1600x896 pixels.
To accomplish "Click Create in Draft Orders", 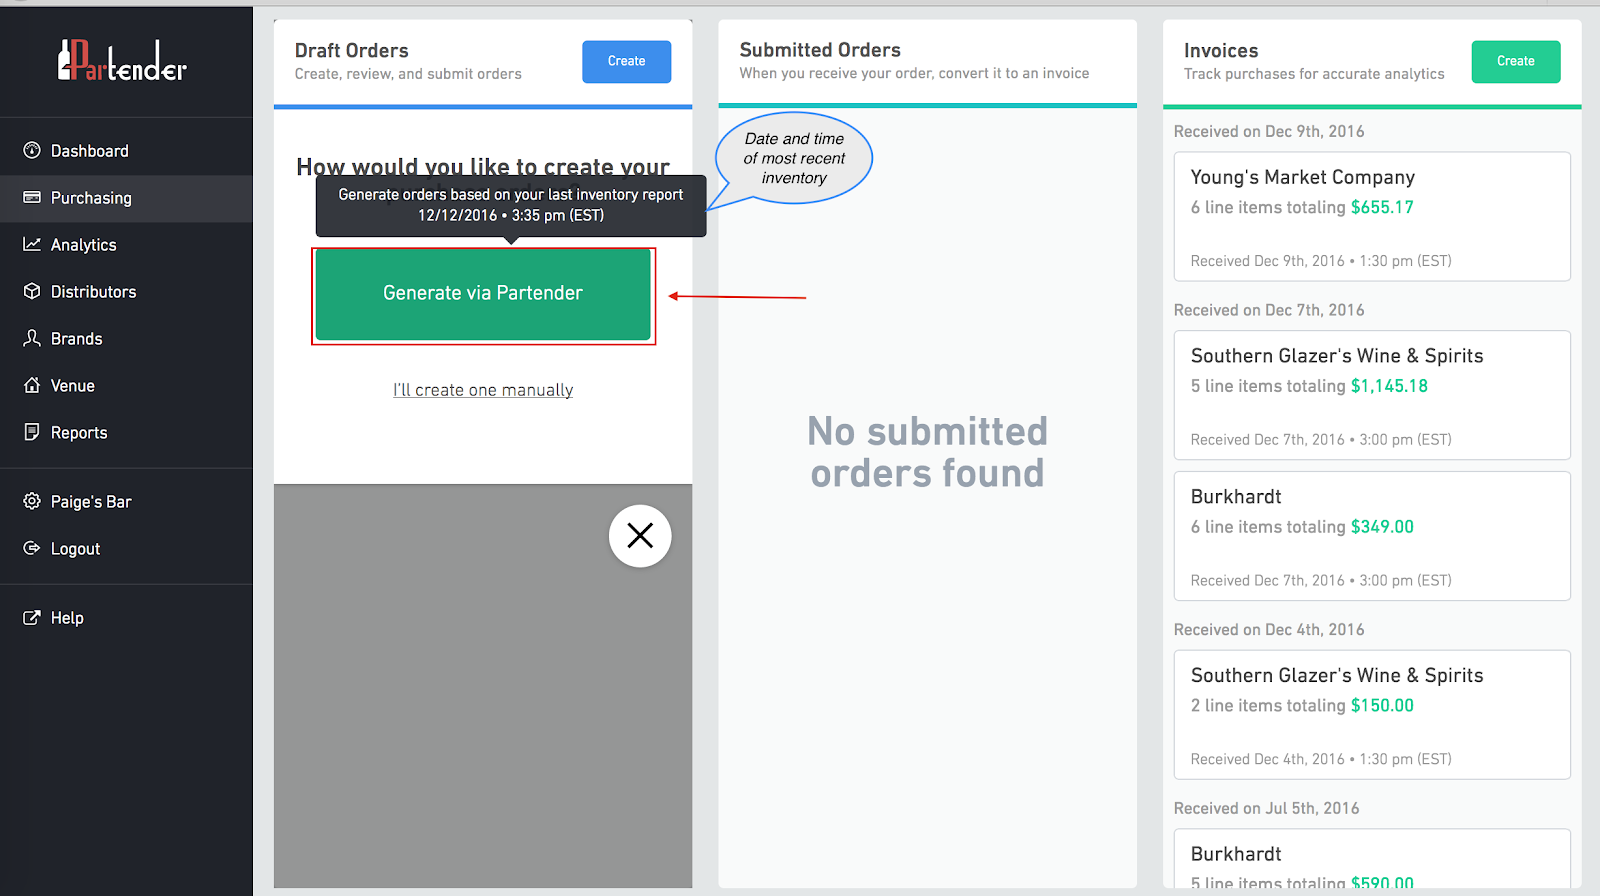I will [x=627, y=61].
